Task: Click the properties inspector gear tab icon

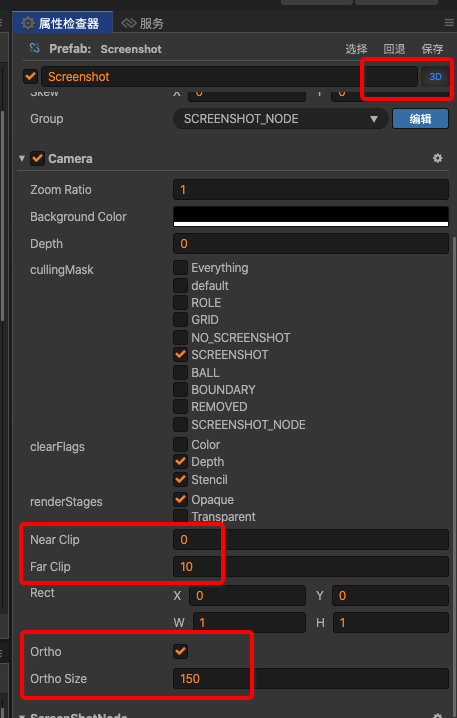Action: pos(27,23)
